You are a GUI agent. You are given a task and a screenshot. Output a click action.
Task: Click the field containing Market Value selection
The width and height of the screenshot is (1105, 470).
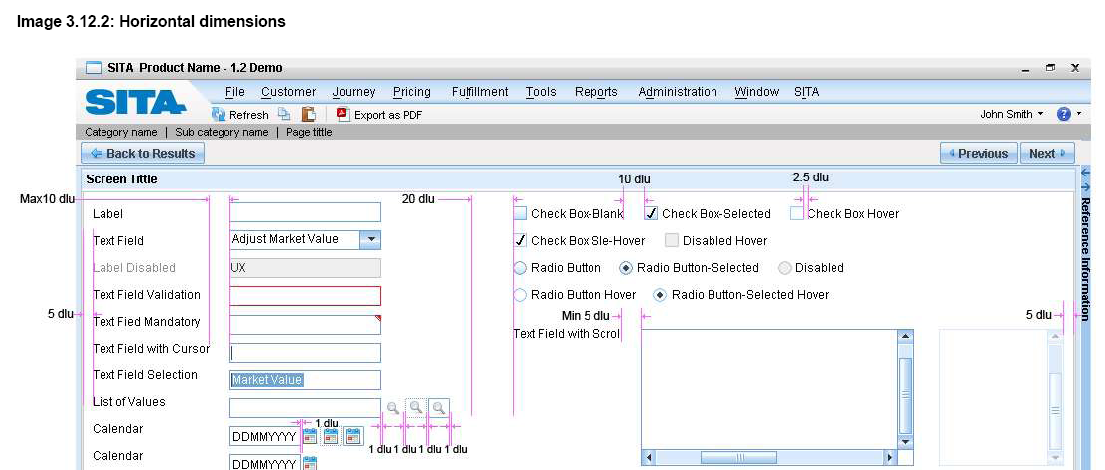point(304,380)
